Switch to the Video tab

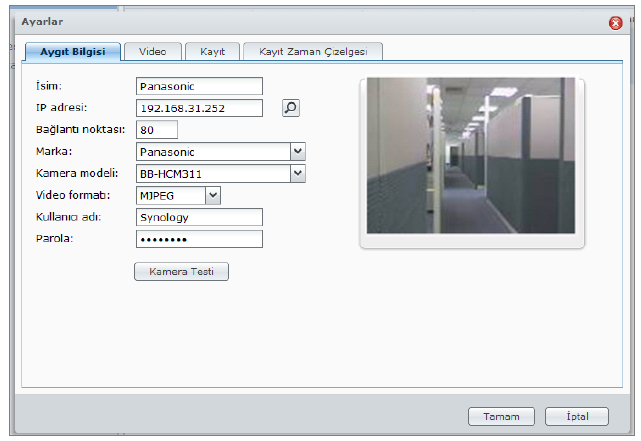coord(153,51)
